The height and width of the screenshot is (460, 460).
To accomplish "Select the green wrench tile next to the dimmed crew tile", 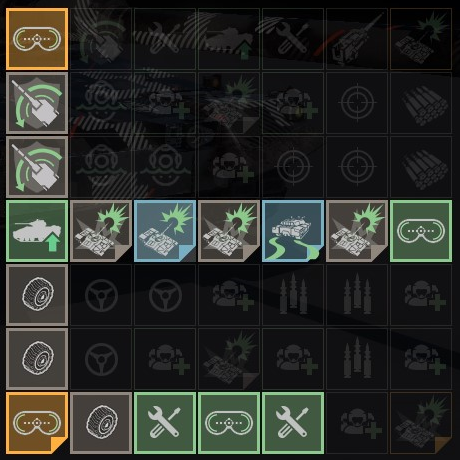I will (293, 423).
